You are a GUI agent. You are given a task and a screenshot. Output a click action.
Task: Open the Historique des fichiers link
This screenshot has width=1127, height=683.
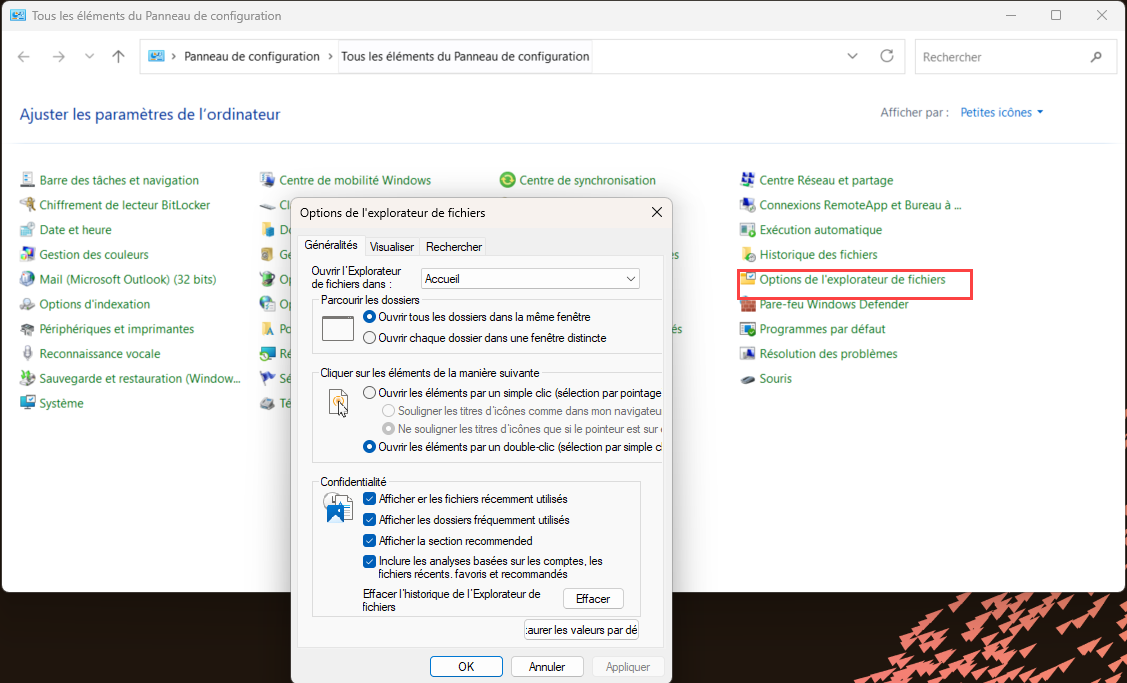click(818, 255)
